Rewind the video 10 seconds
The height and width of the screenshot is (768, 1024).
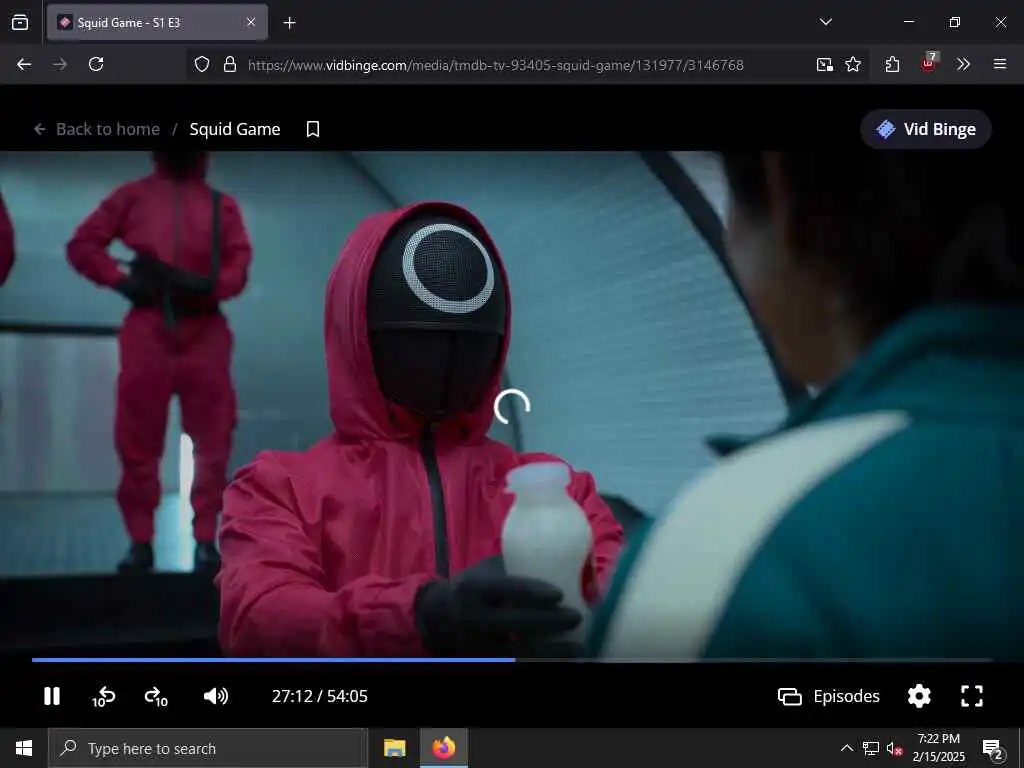click(103, 697)
